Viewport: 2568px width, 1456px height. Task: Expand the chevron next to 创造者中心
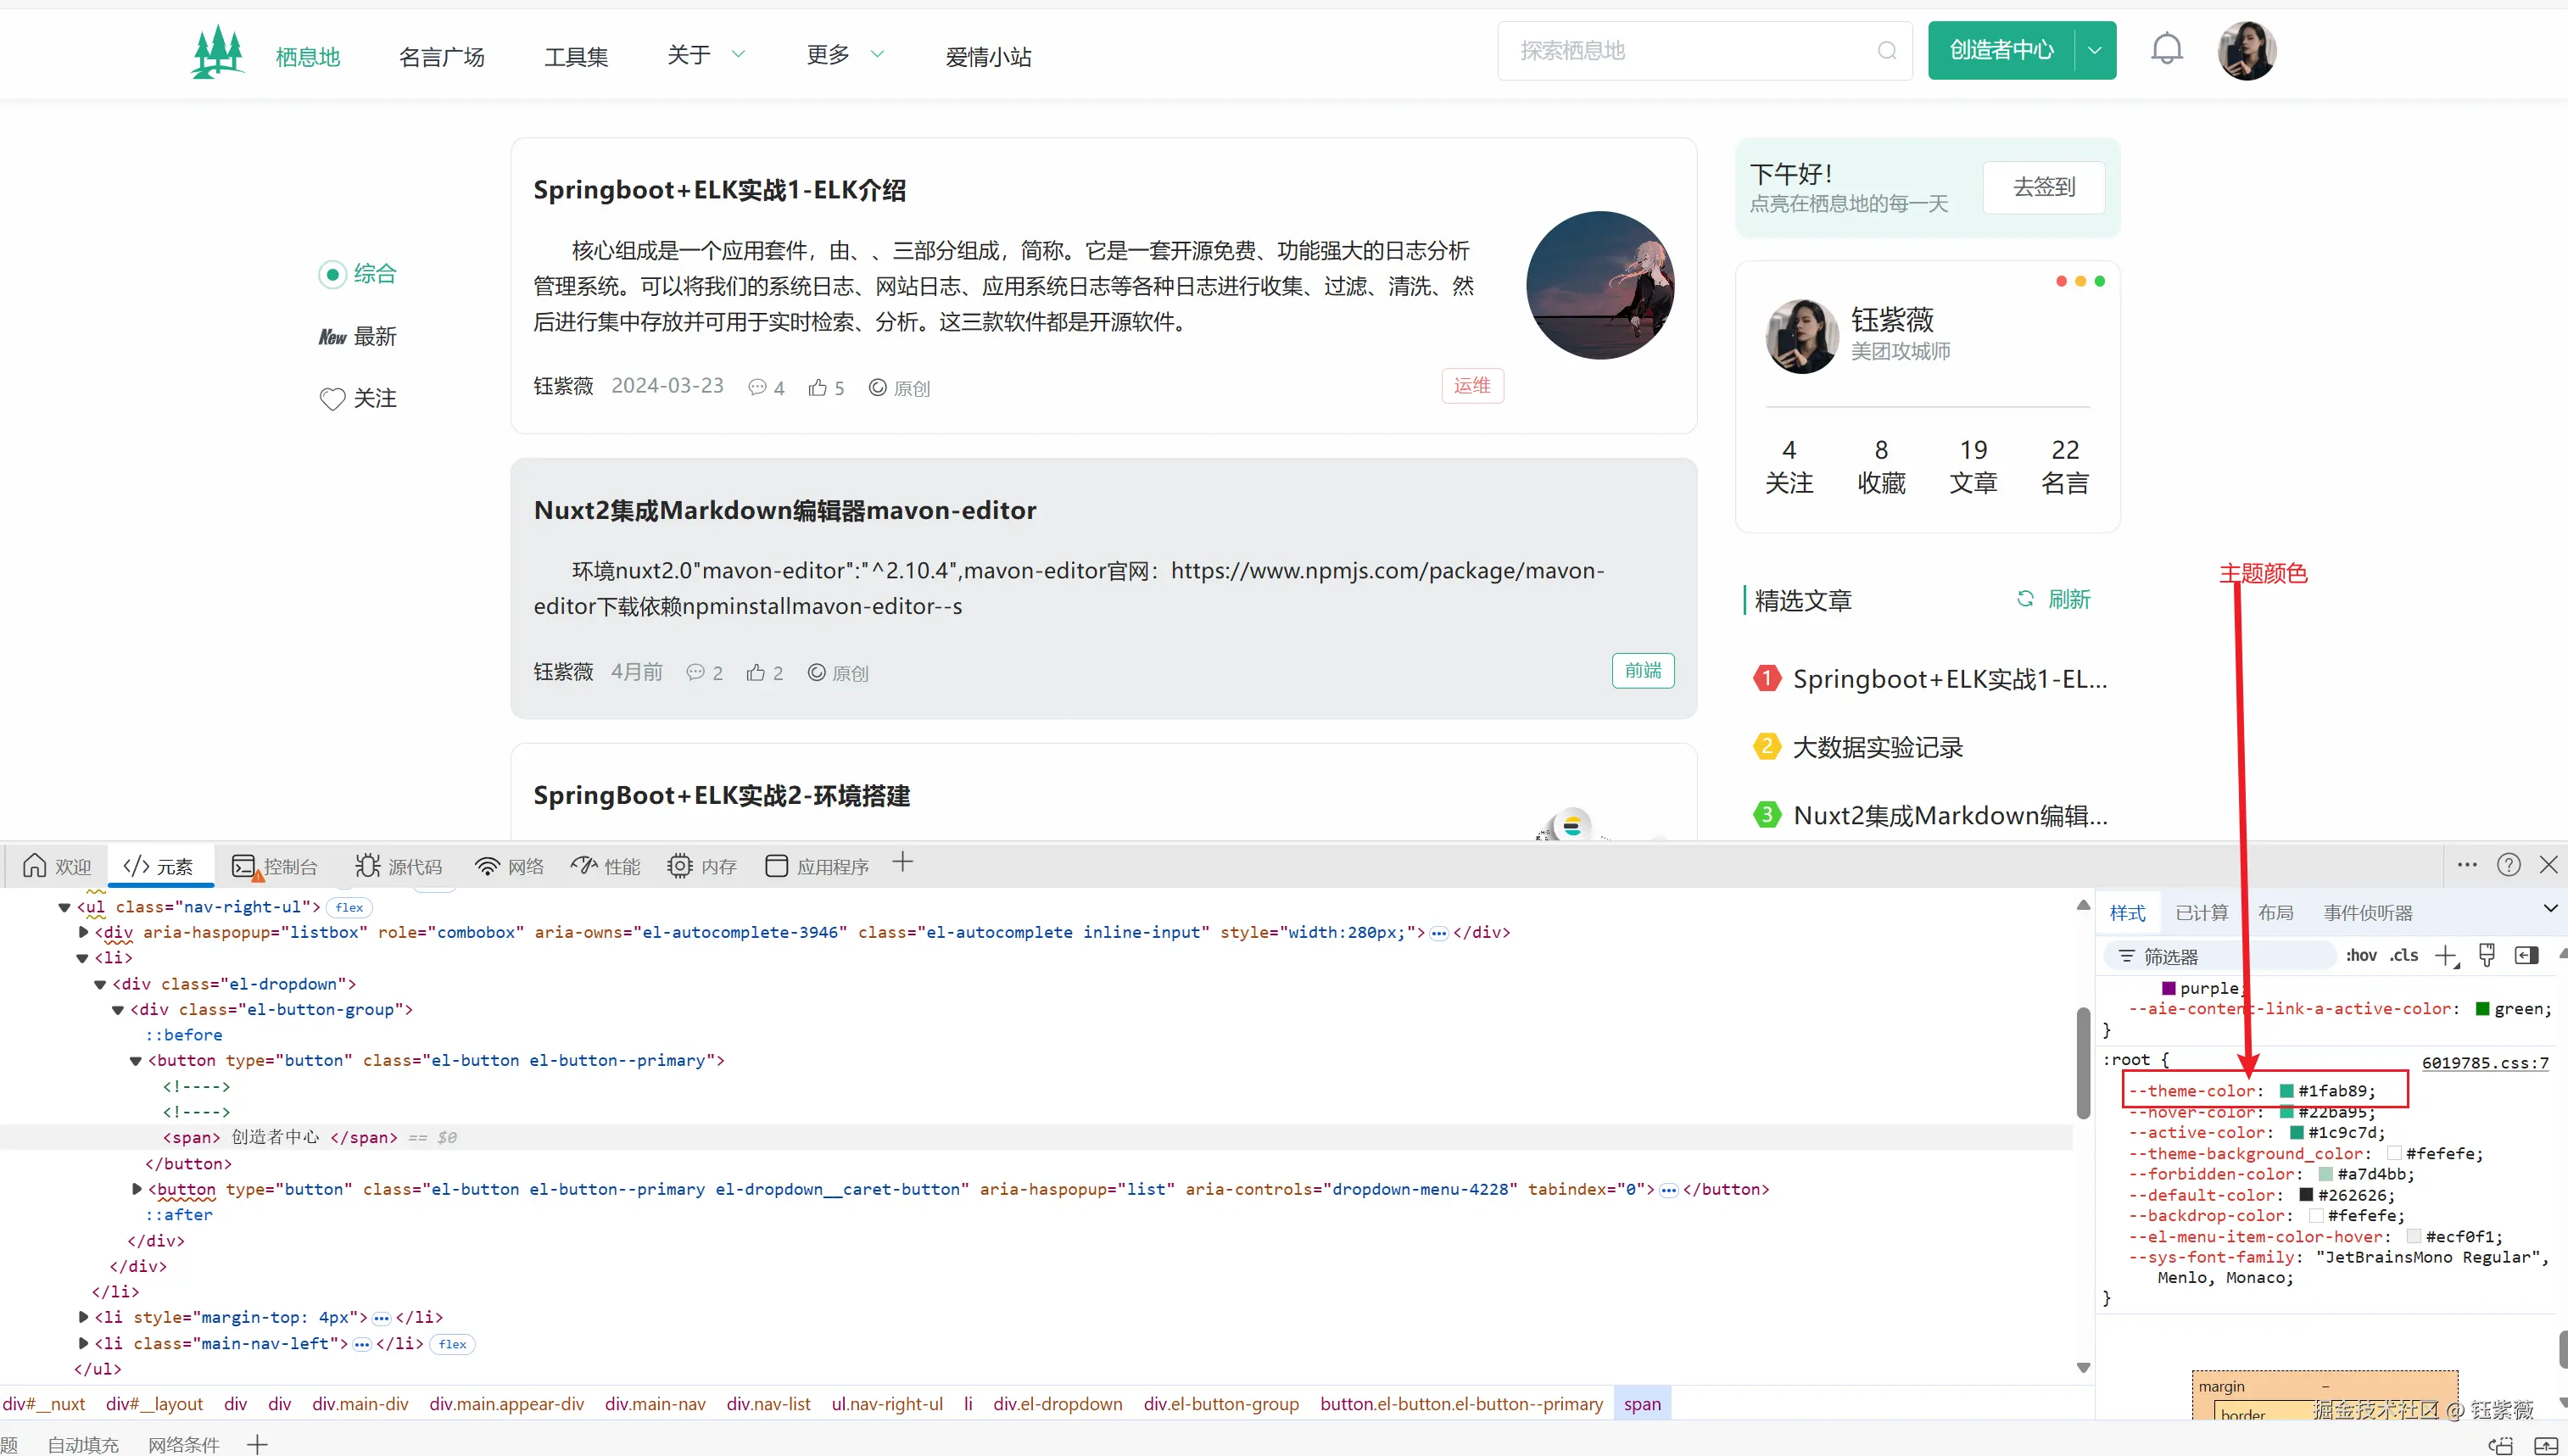[2096, 50]
